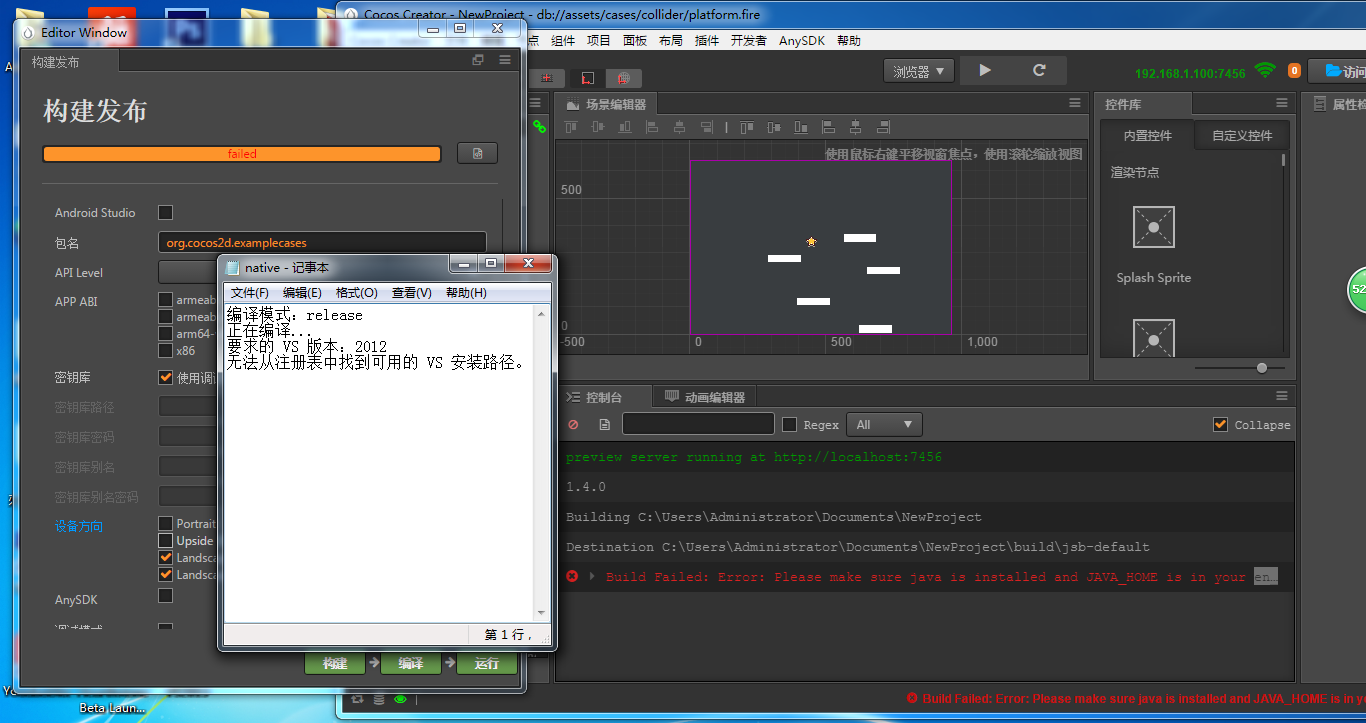Enable the Portrait orientation checkbox
1366x723 pixels.
click(166, 523)
